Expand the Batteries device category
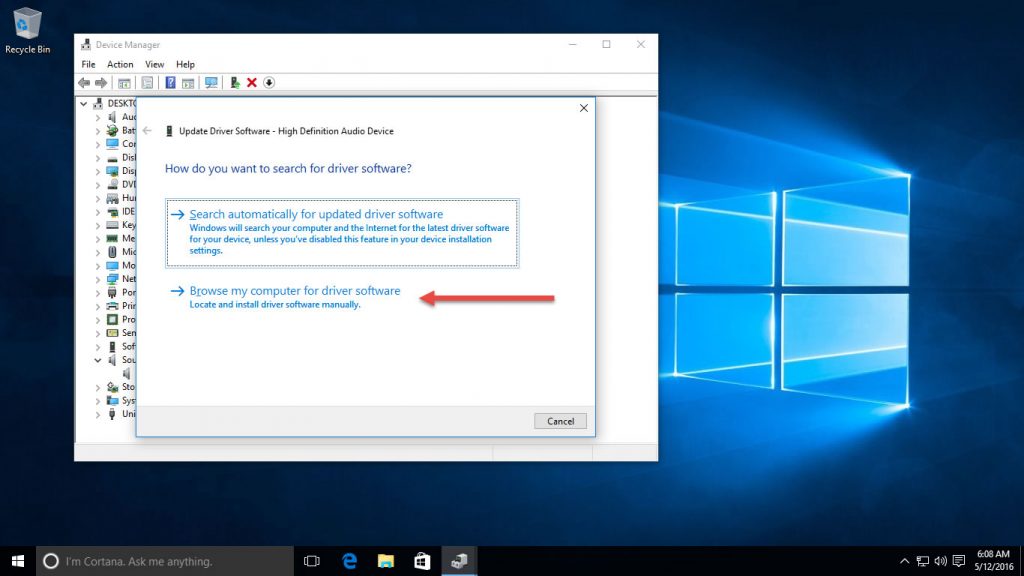Screen dimensions: 1024x576 point(98,130)
